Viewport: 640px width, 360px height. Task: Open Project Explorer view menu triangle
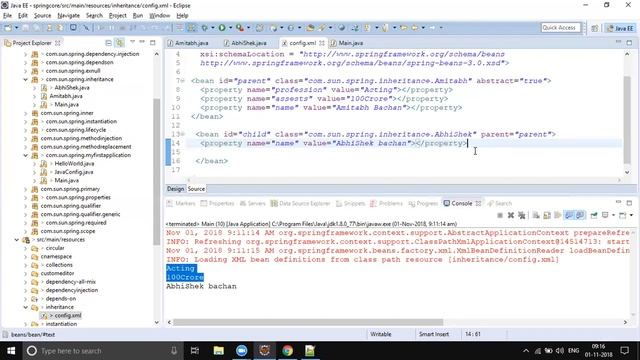(132, 42)
